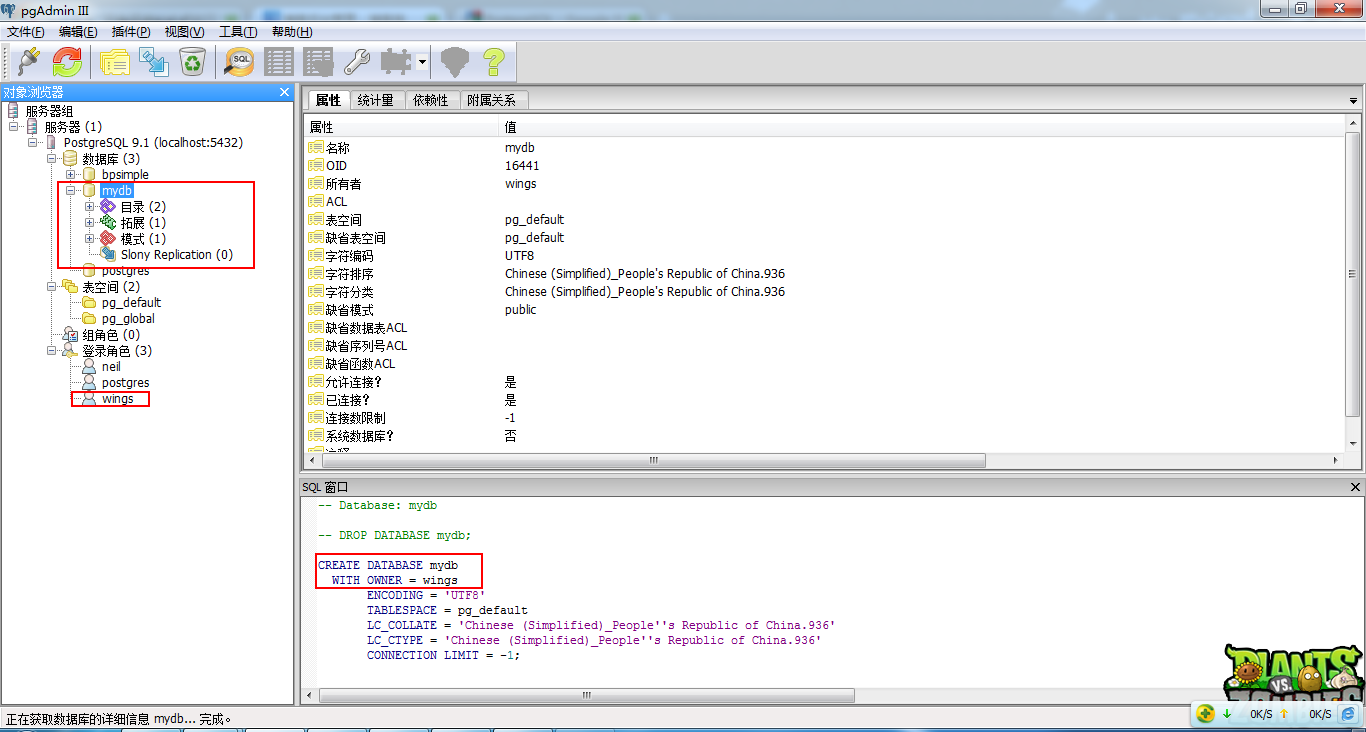Collapse the 表空间 (2) tablespaces node
1366x732 pixels.
pos(51,287)
